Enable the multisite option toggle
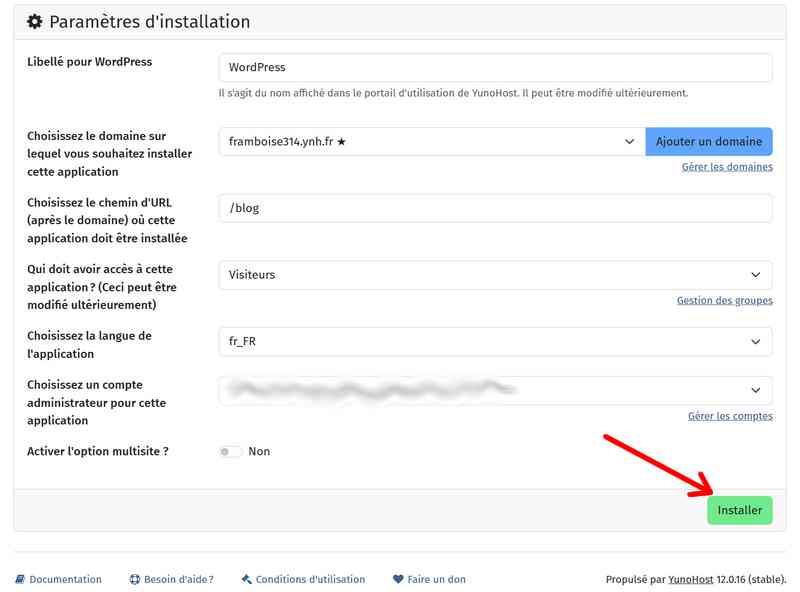 pyautogui.click(x=230, y=451)
